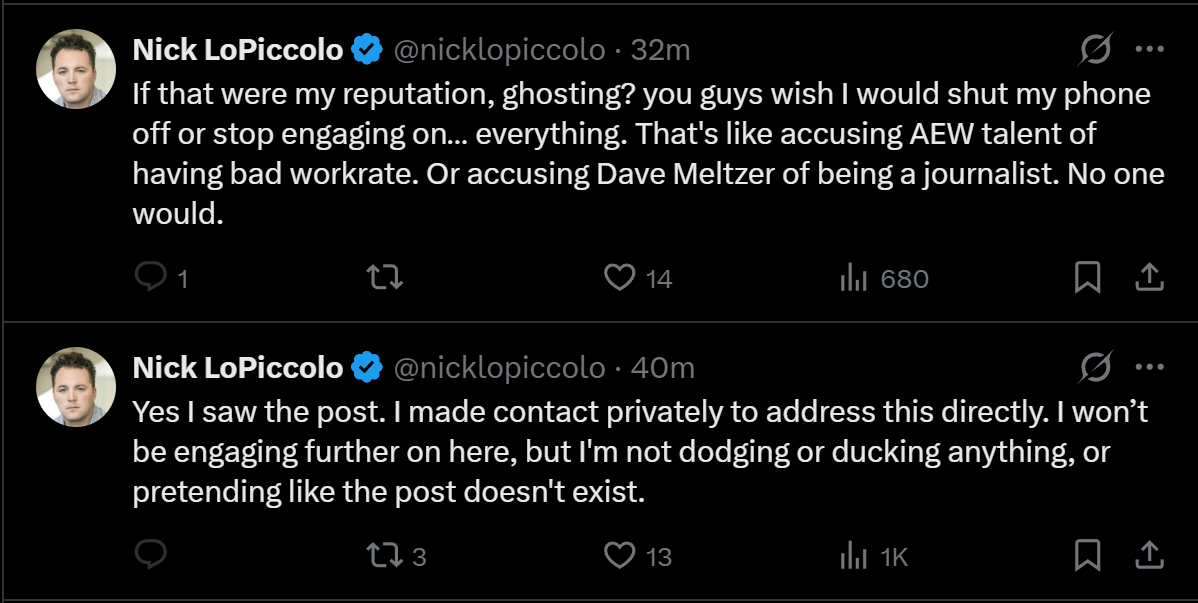Open Nick LoPiccolo name on 32m tweet
This screenshot has height=603, width=1198.
(x=238, y=50)
